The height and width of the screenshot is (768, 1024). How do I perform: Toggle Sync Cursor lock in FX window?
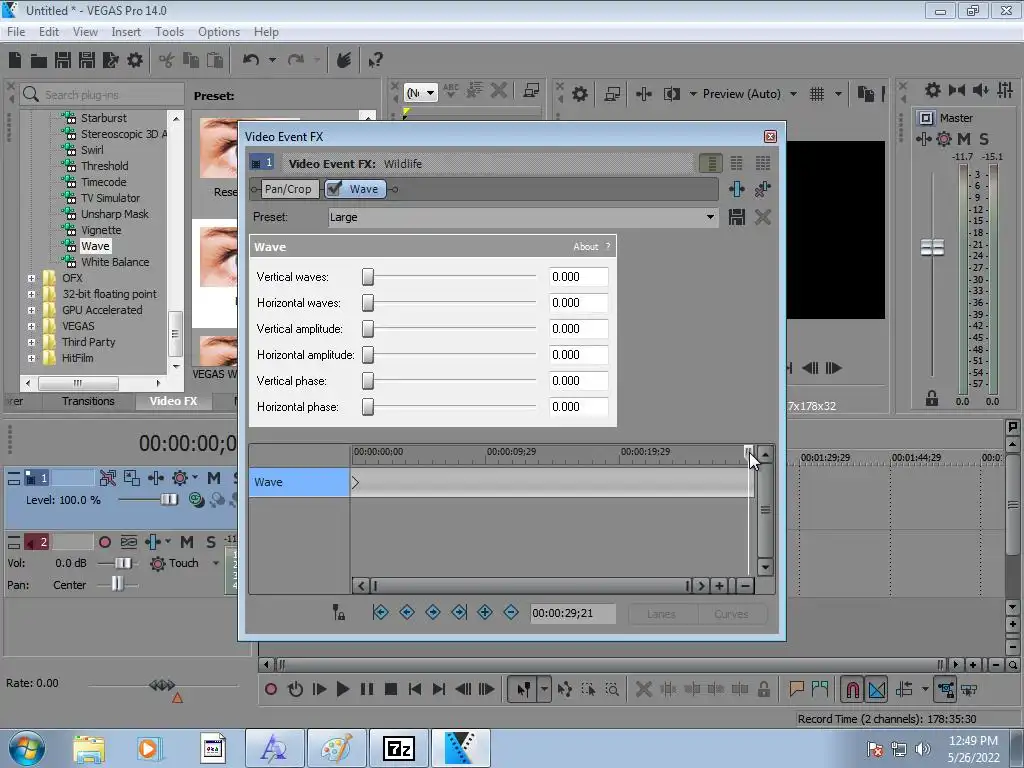[338, 613]
